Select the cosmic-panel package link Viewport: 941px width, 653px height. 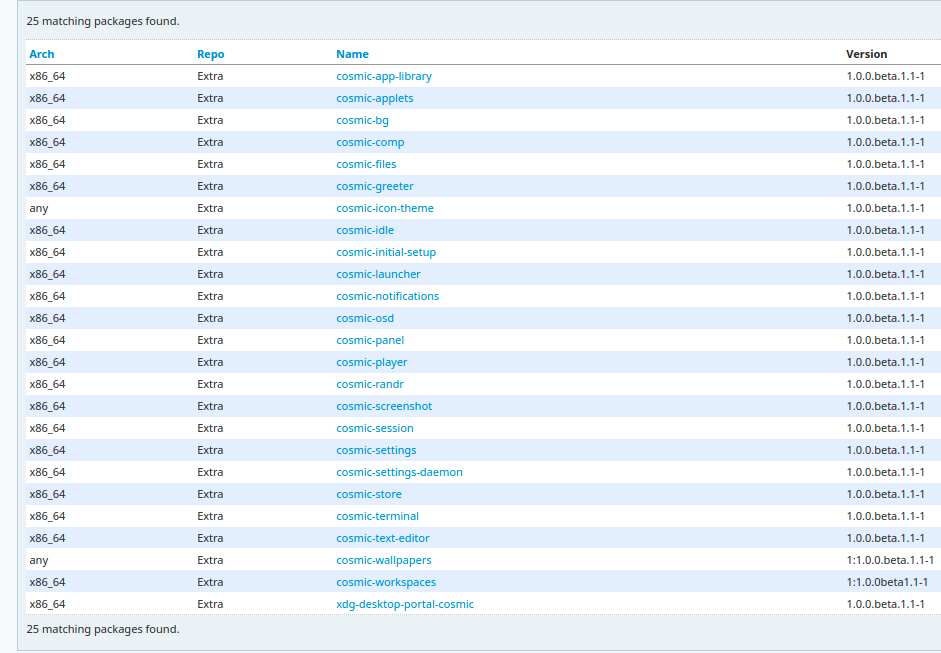pyautogui.click(x=370, y=340)
